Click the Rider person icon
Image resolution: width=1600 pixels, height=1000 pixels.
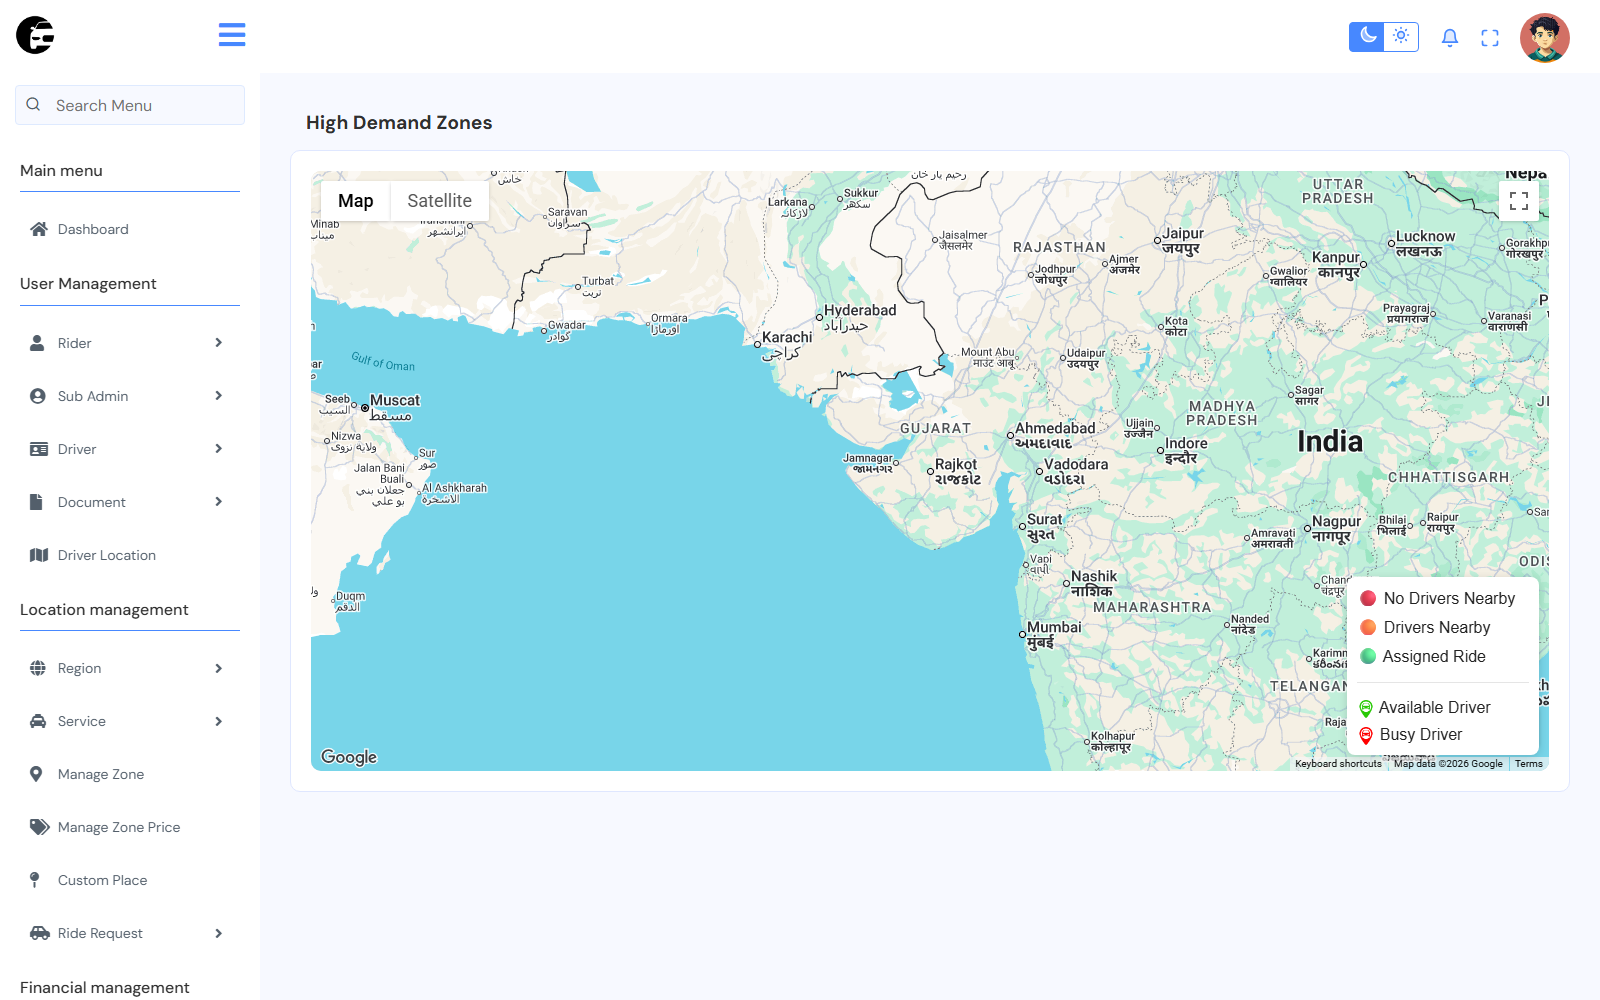37,343
